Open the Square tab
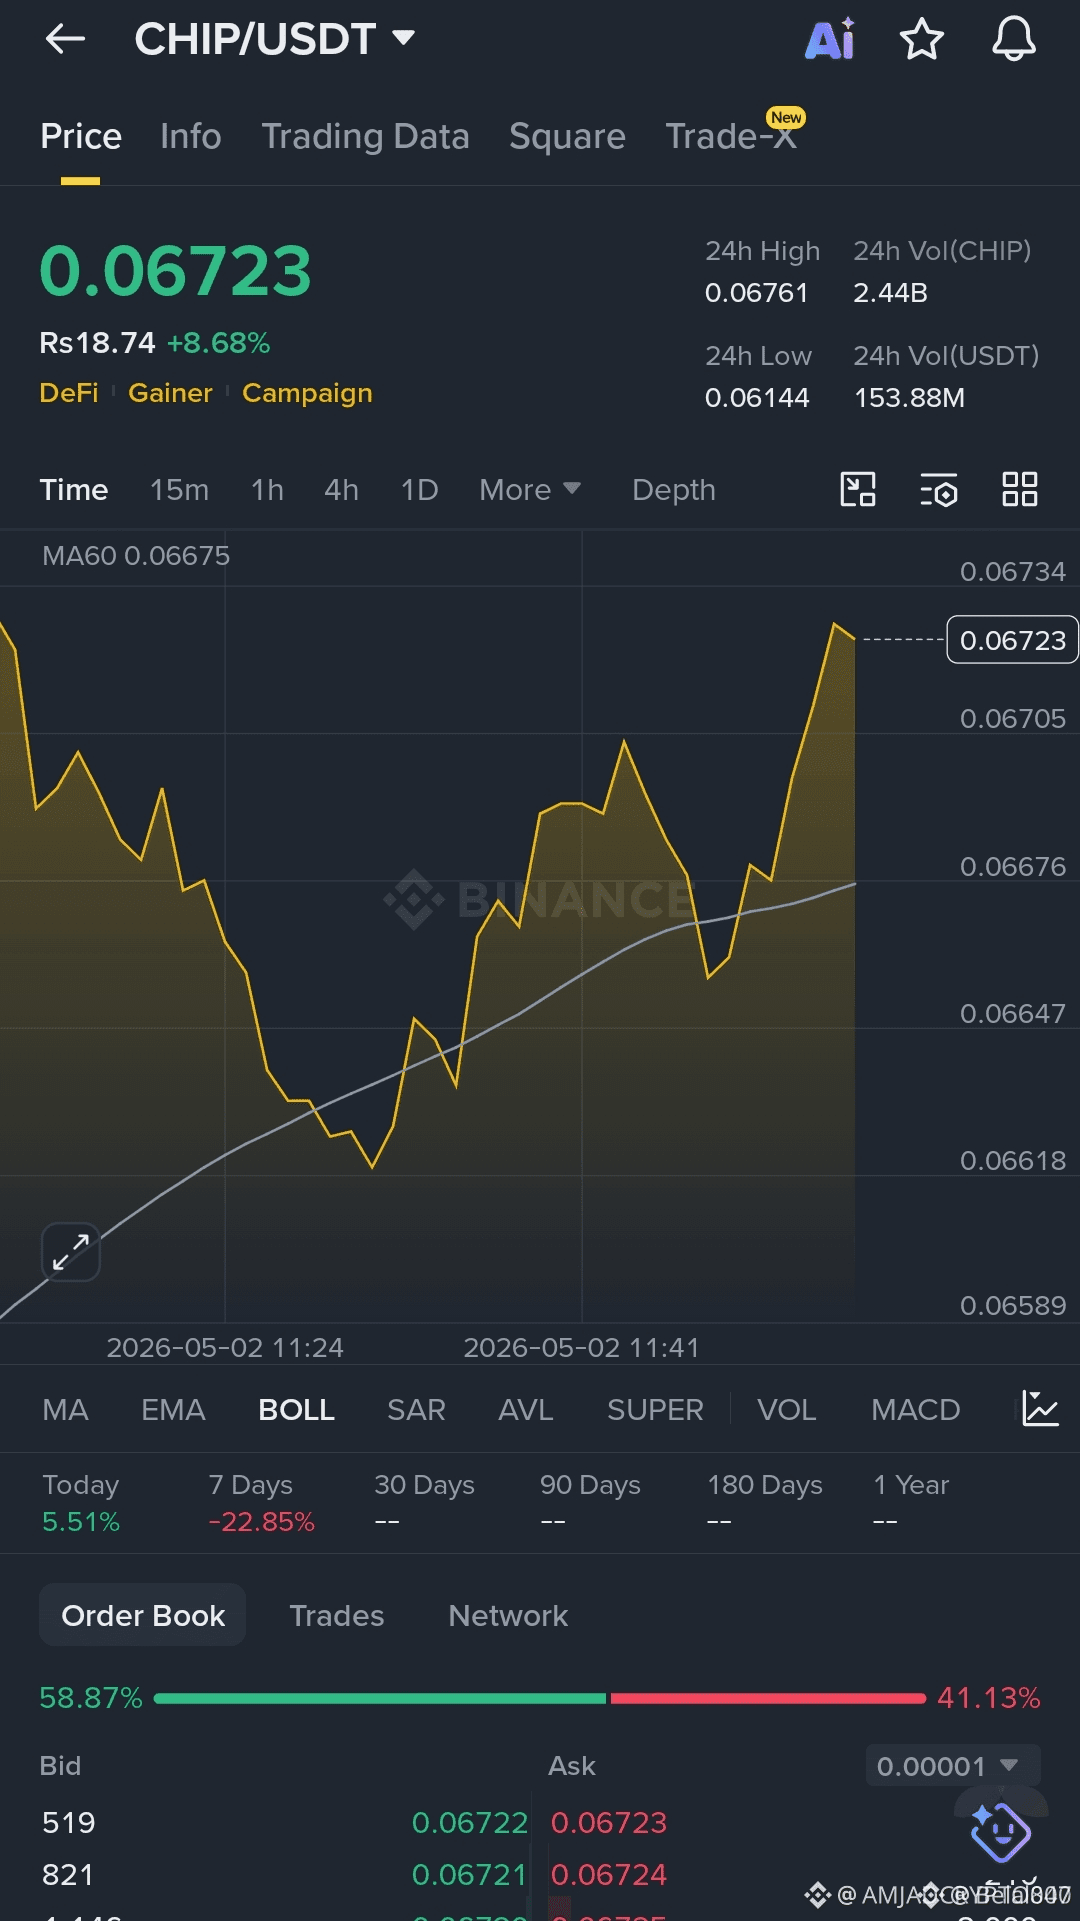The image size is (1080, 1921). [567, 136]
